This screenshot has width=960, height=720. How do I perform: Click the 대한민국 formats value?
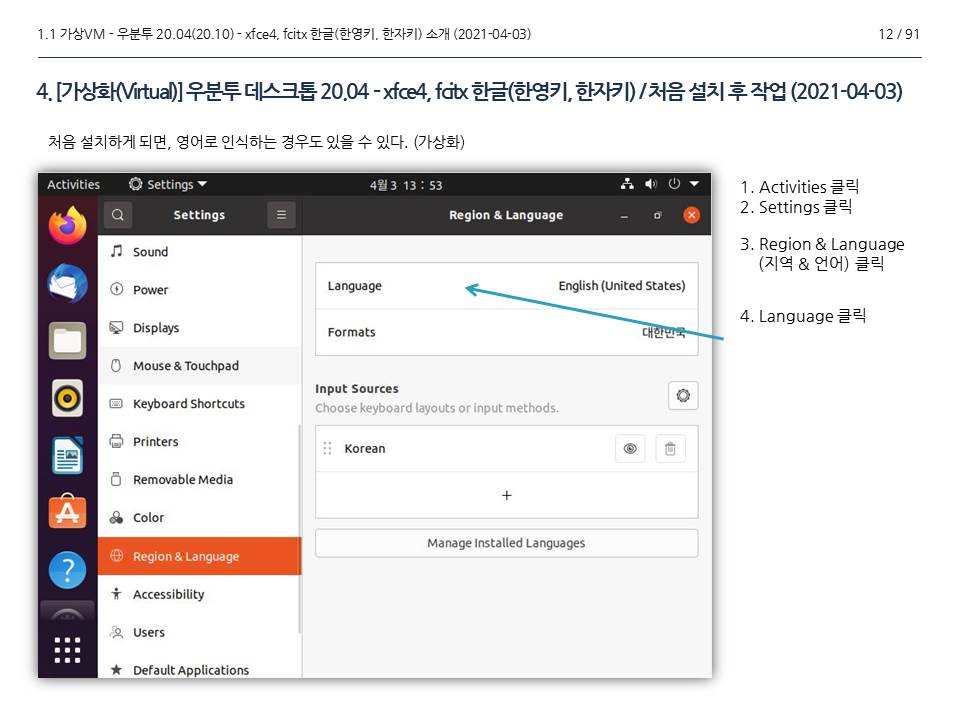[x=664, y=332]
